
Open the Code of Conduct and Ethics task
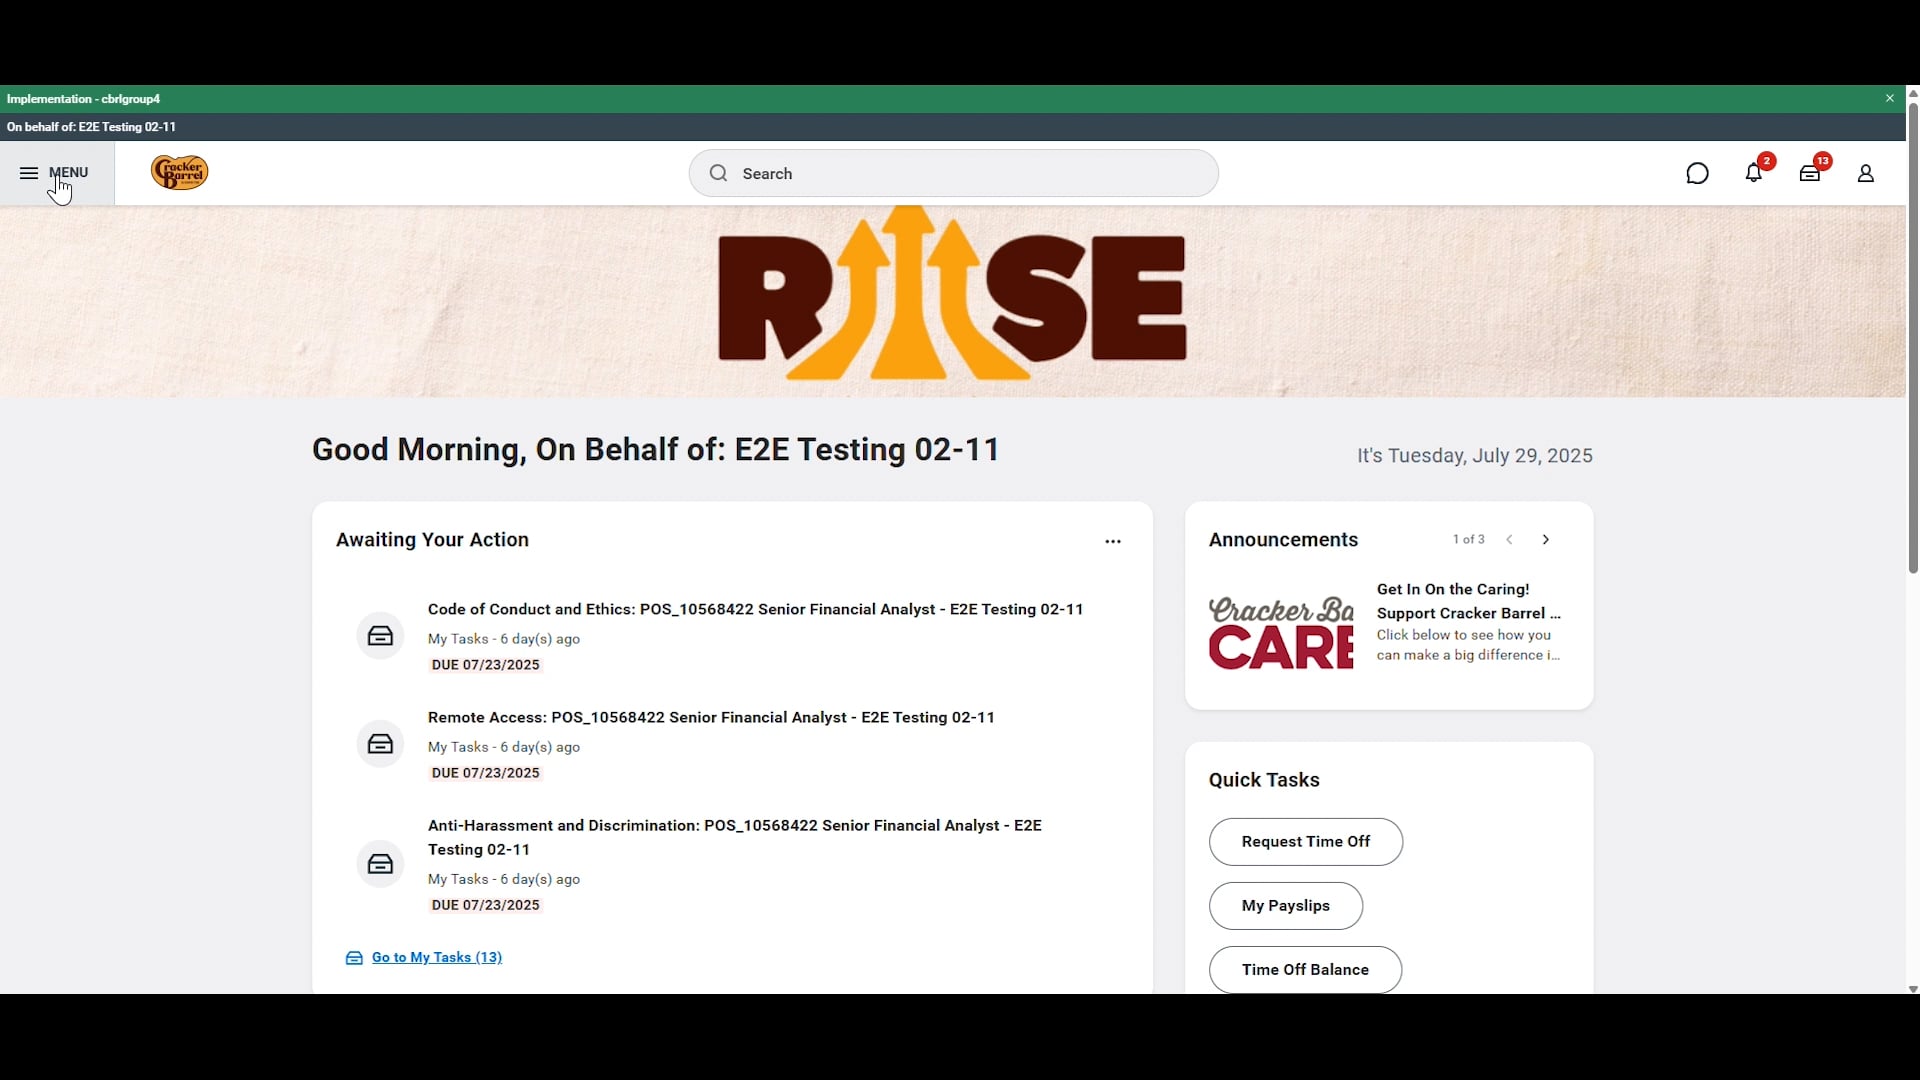[755, 610]
